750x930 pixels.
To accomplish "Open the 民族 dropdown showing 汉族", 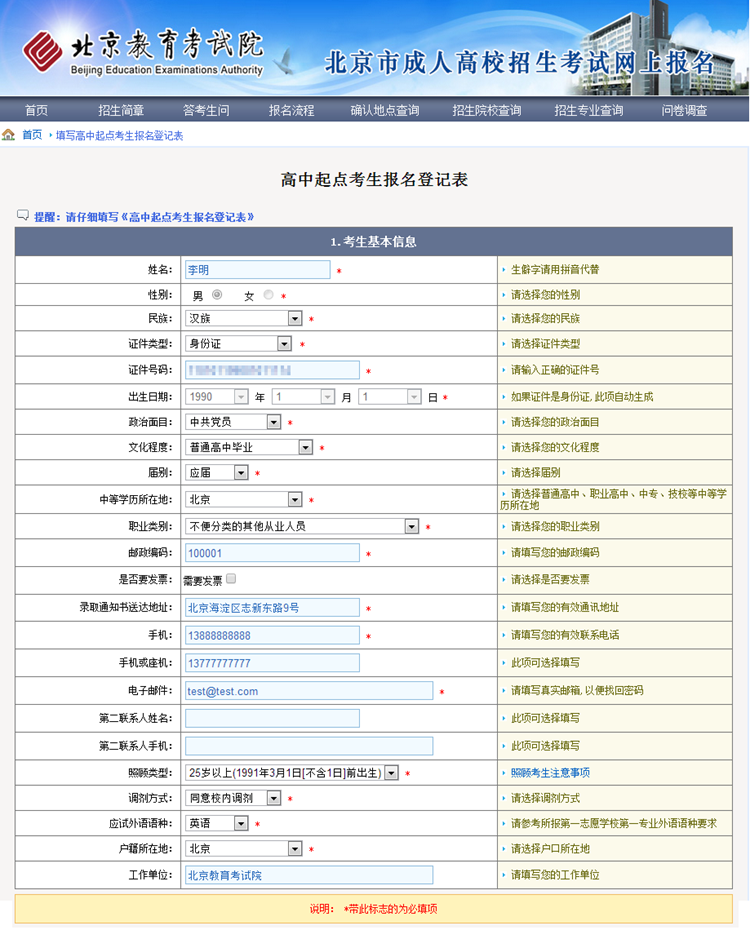I will (244, 319).
